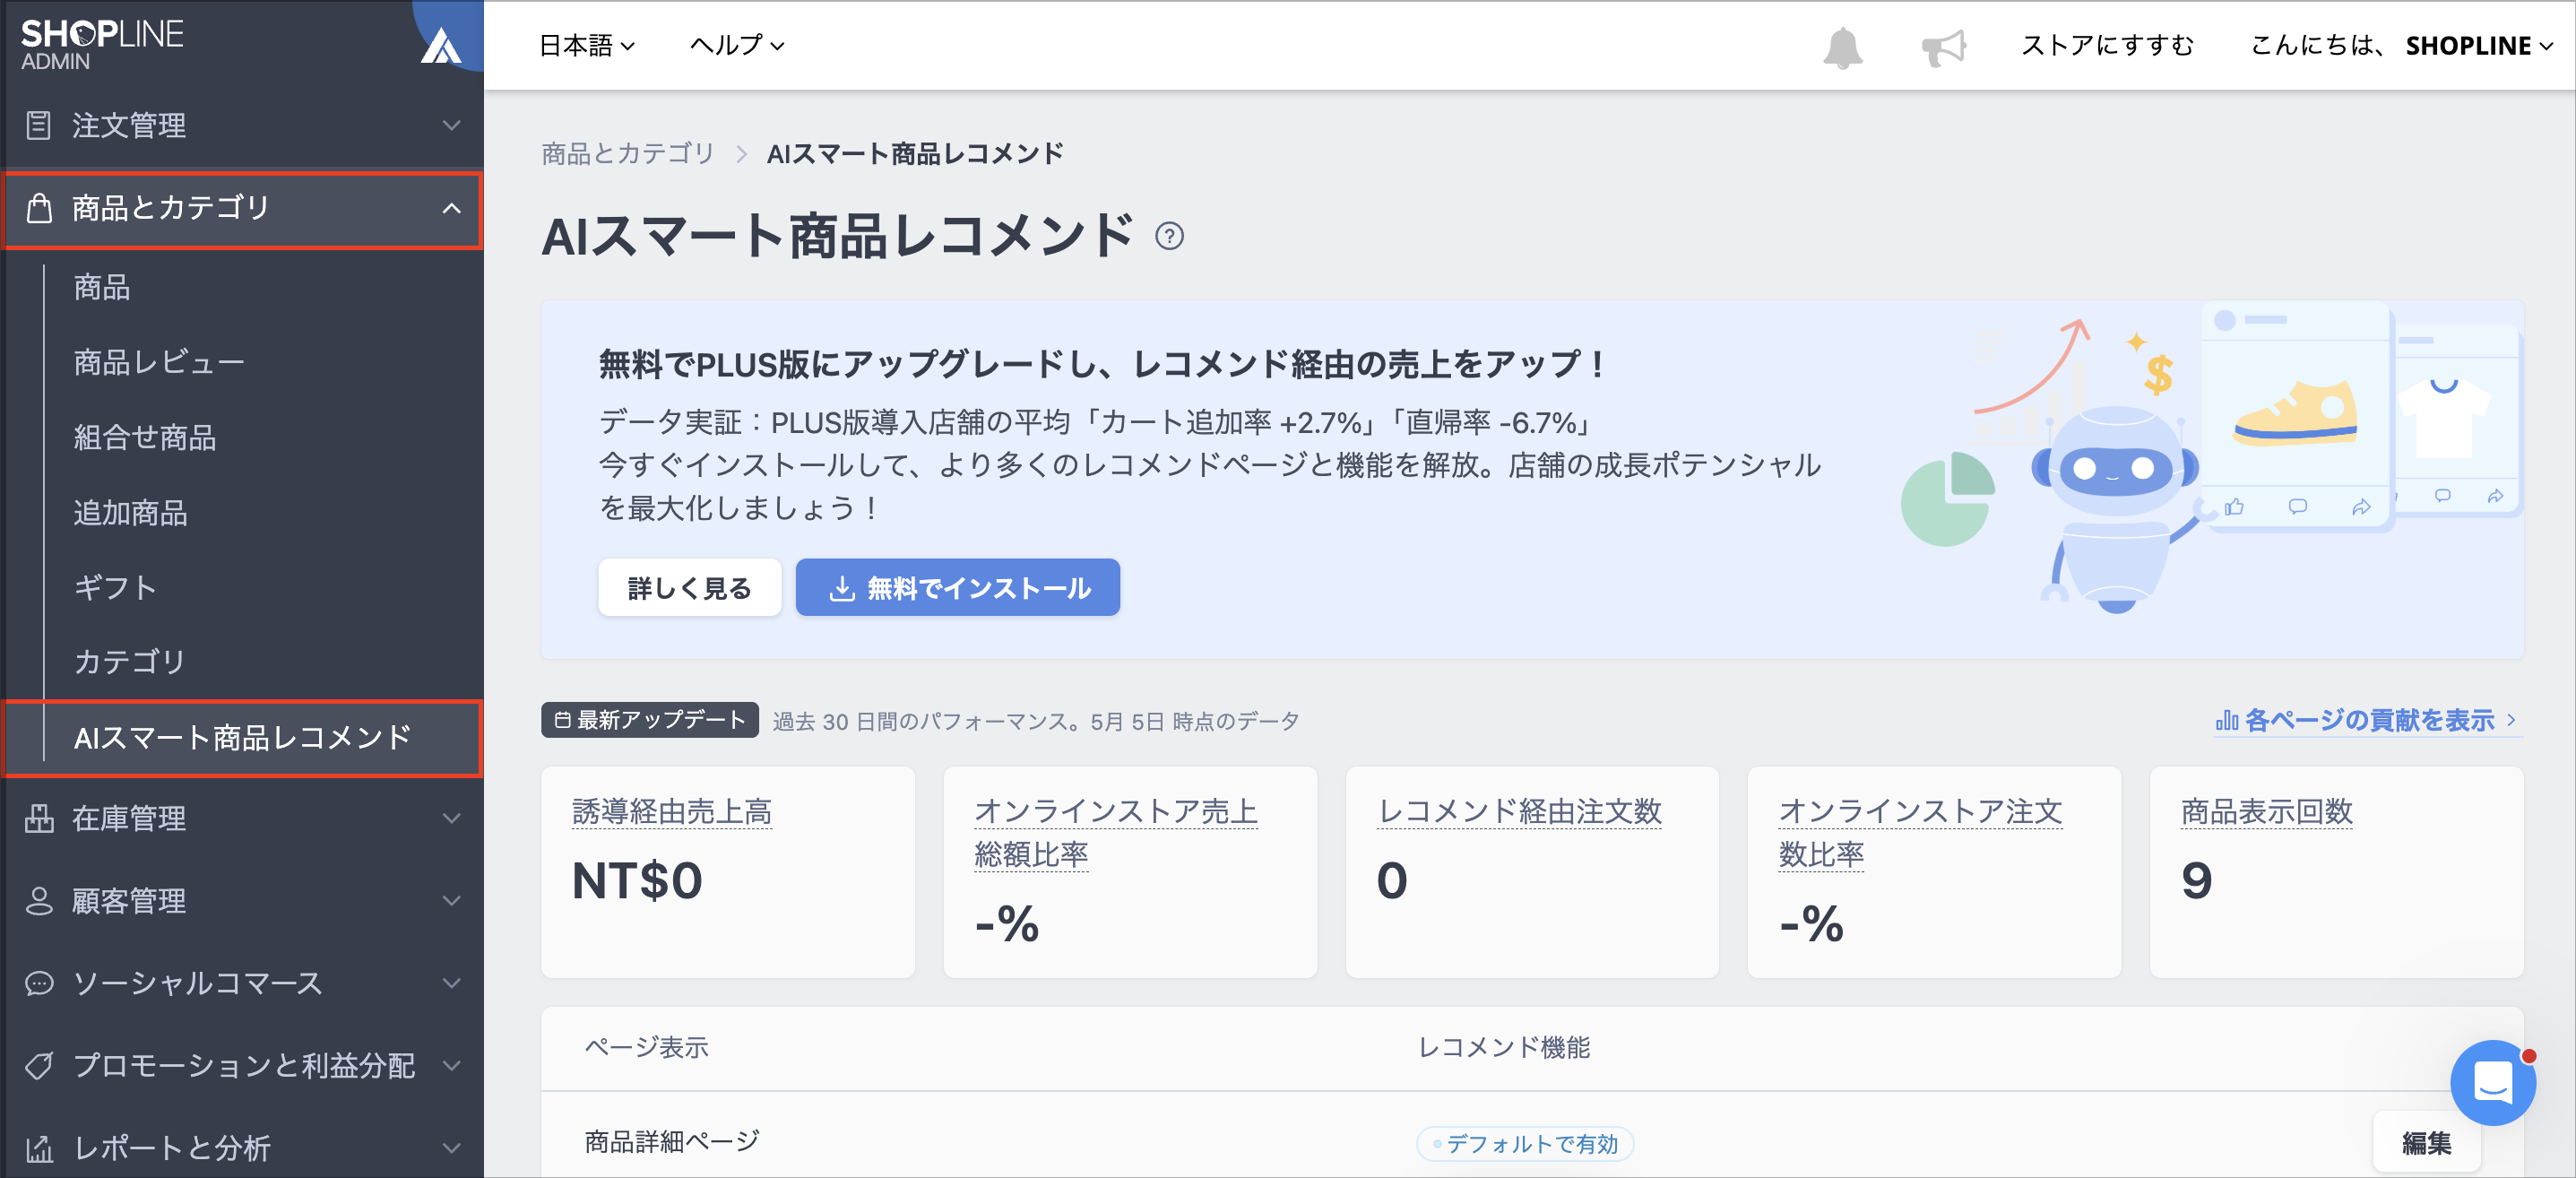Click the triangular logo icon in sidebar header
The height and width of the screenshot is (1178, 2576).
tap(440, 44)
